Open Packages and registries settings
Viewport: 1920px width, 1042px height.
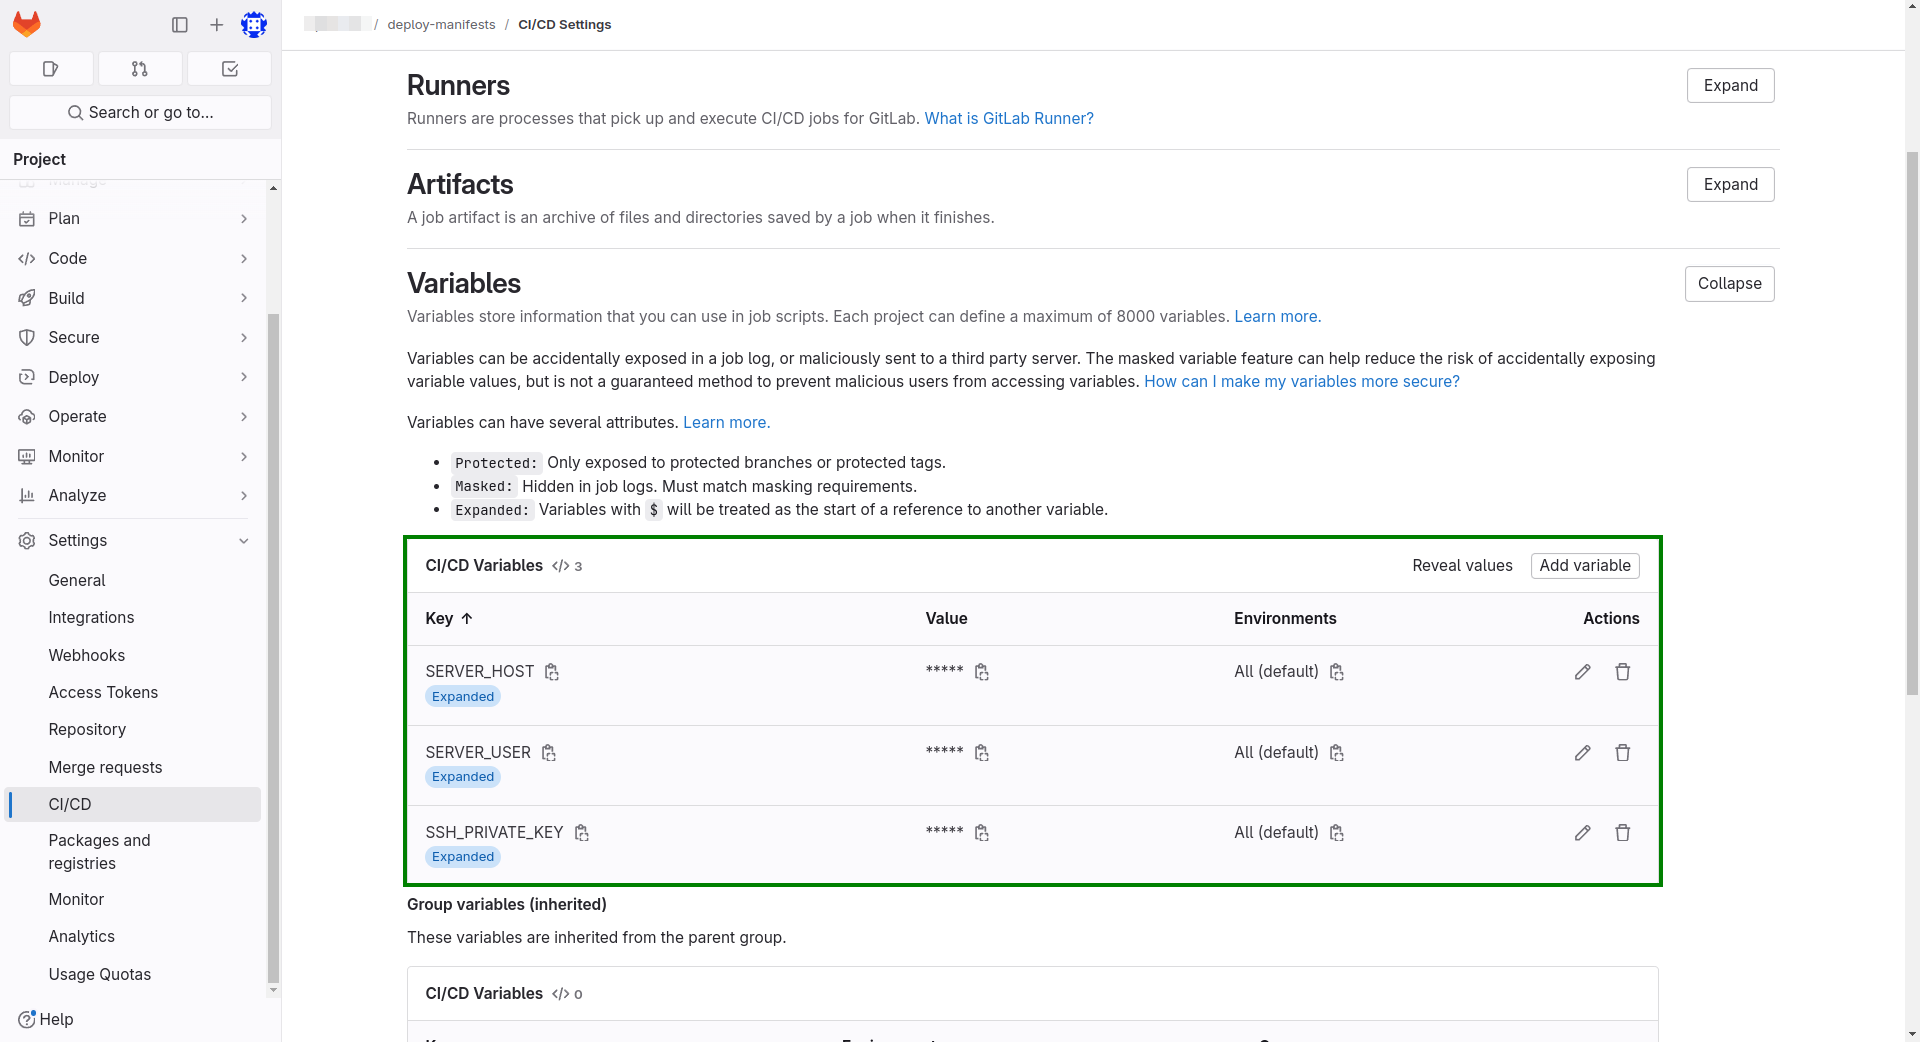tap(133, 852)
